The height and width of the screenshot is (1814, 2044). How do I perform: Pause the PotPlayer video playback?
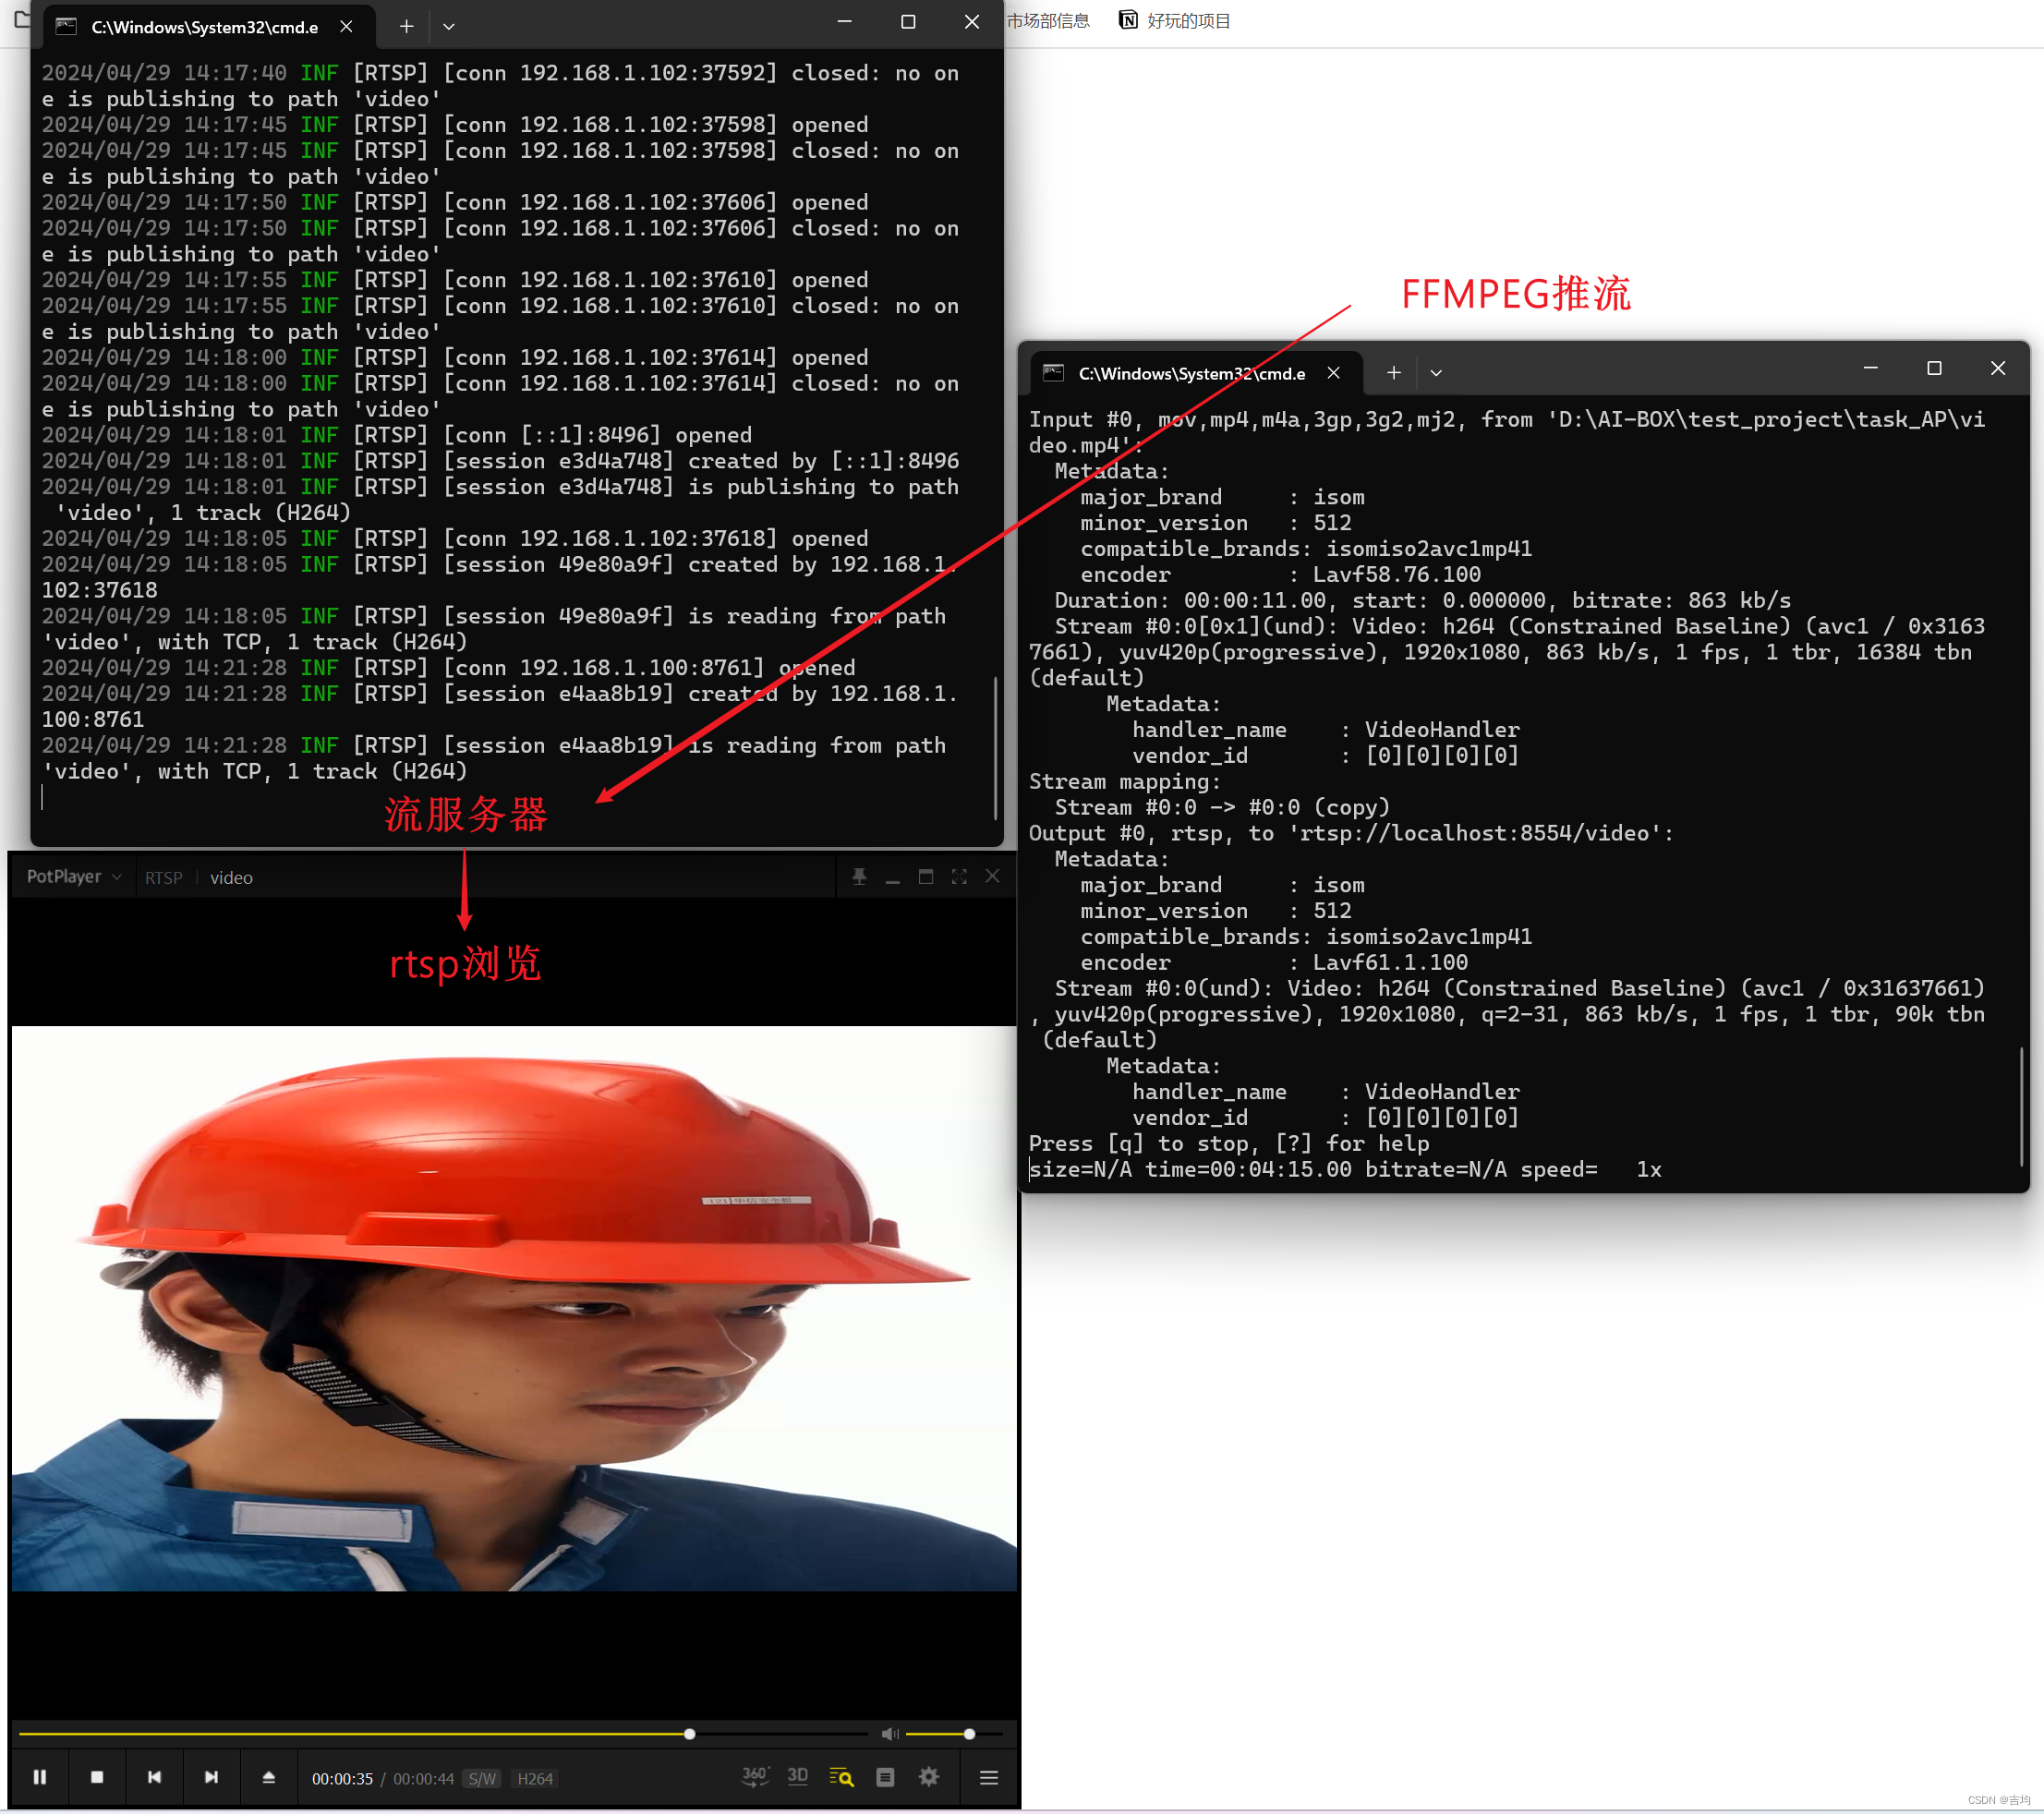(40, 1777)
